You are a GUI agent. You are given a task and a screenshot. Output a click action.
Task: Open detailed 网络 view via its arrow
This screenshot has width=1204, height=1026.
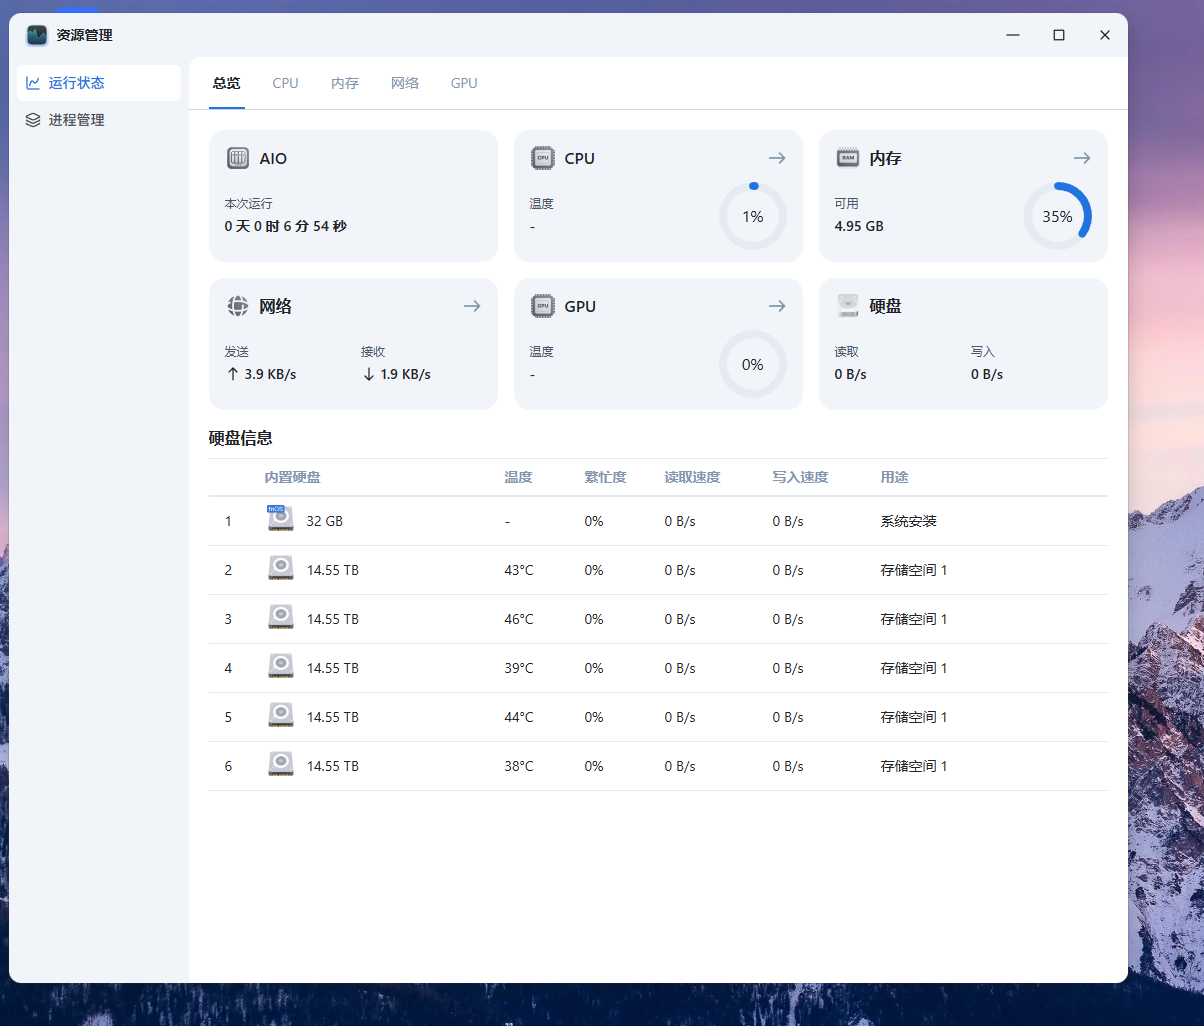coord(471,306)
